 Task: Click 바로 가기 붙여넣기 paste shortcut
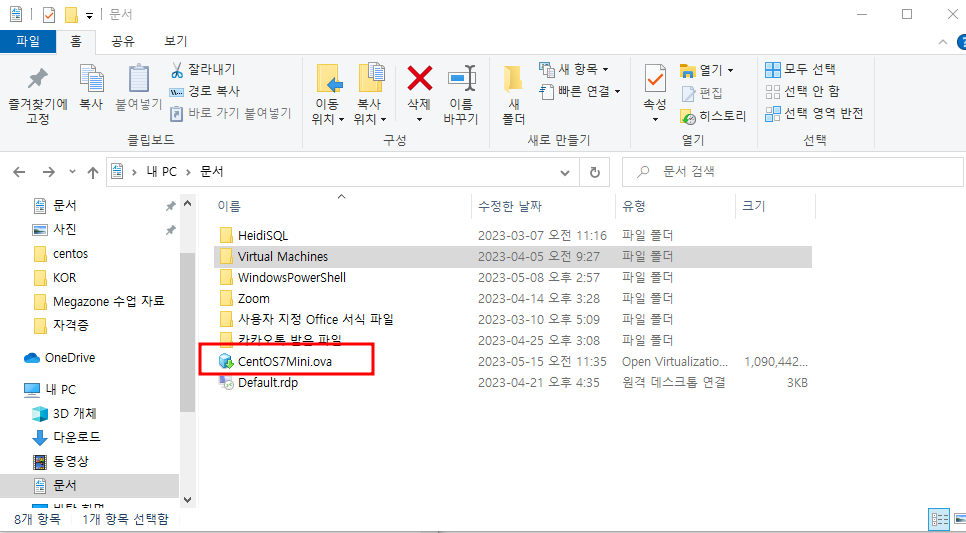coord(230,113)
